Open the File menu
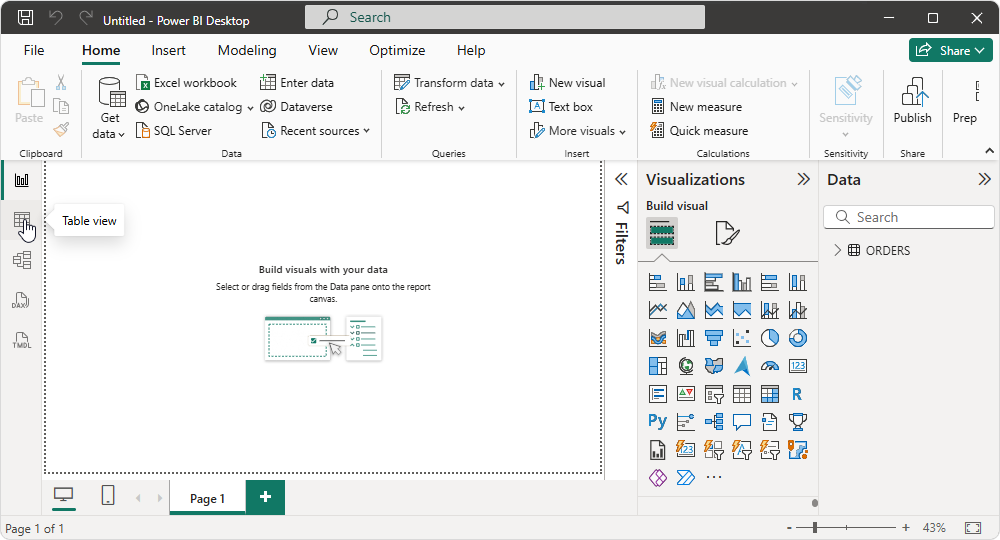Image resolution: width=1000 pixels, height=540 pixels. tap(34, 50)
